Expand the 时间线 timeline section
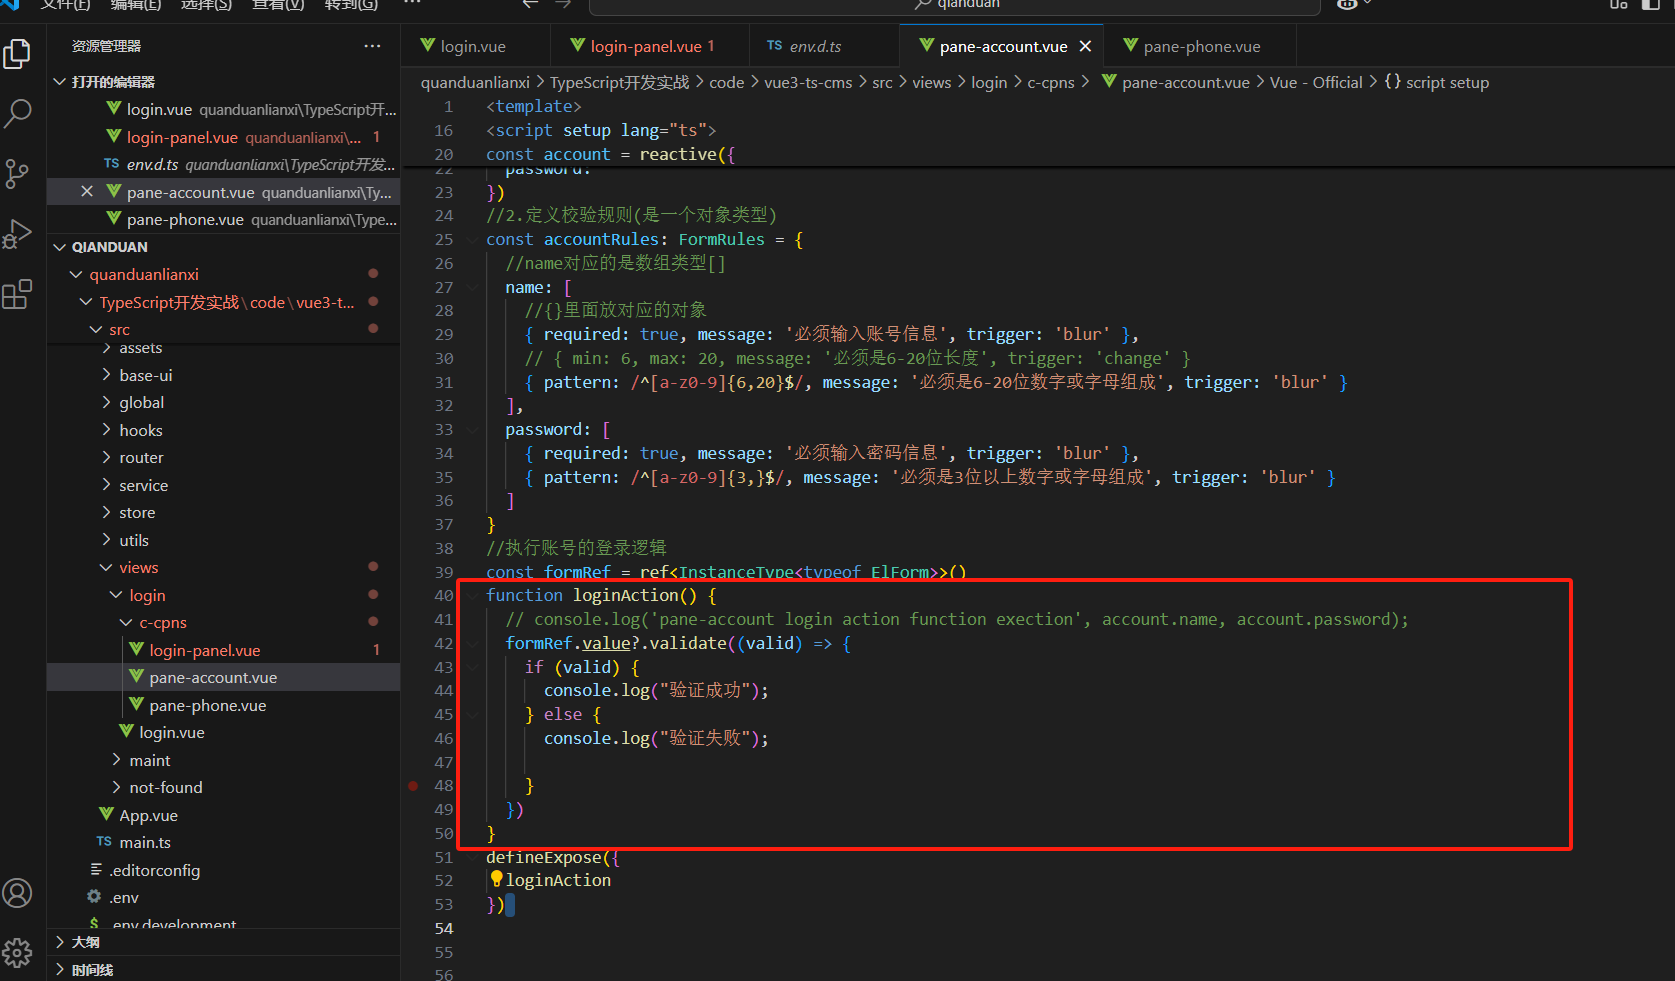Image resolution: width=1675 pixels, height=981 pixels. click(223, 969)
